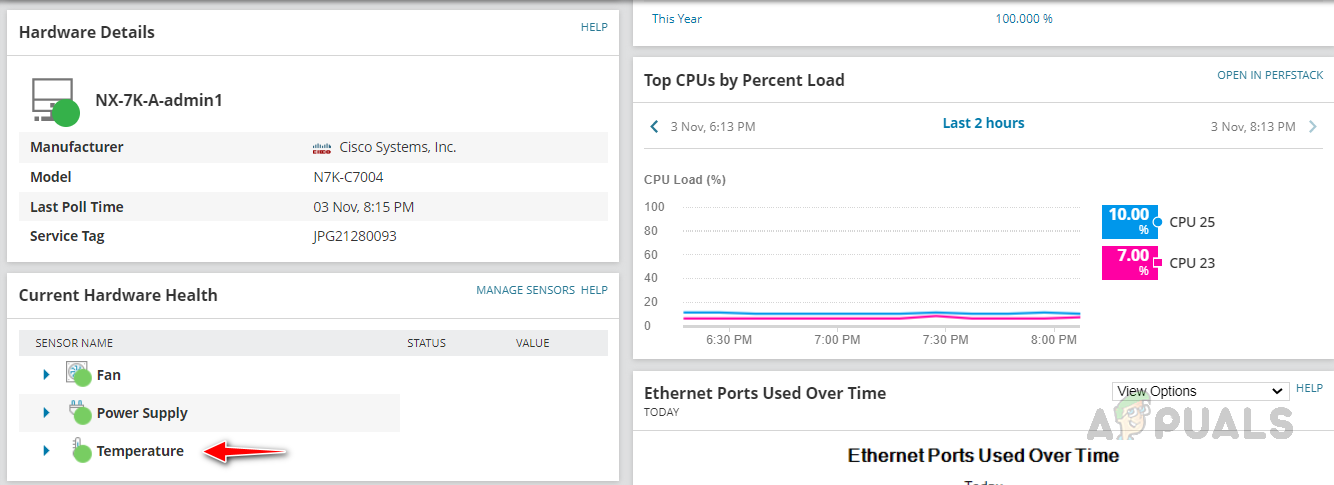Open Top CPUs chart in PerfStack
Viewport: 1334px width, 485px height.
1270,75
